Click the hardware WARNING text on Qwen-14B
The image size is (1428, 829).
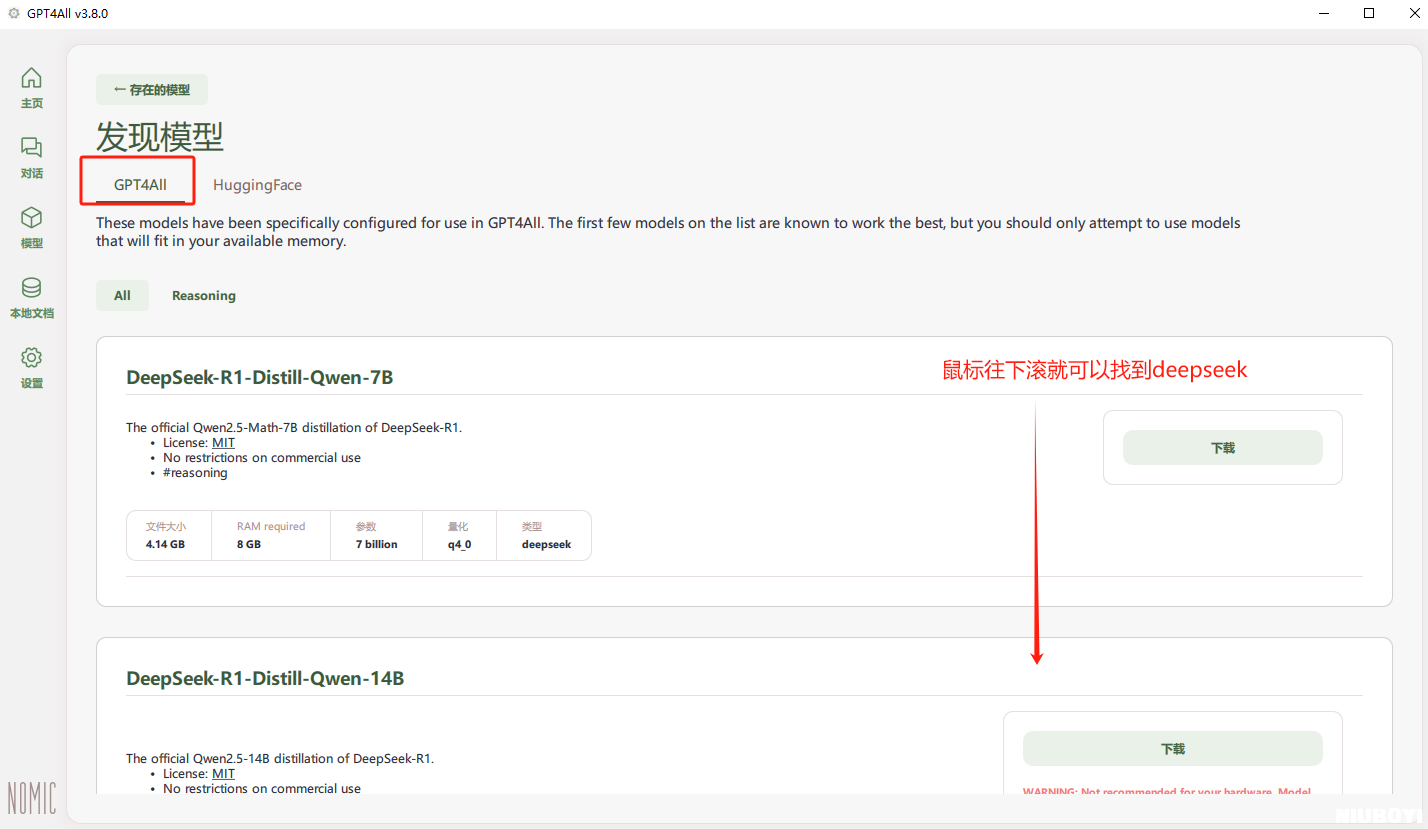(x=1166, y=791)
